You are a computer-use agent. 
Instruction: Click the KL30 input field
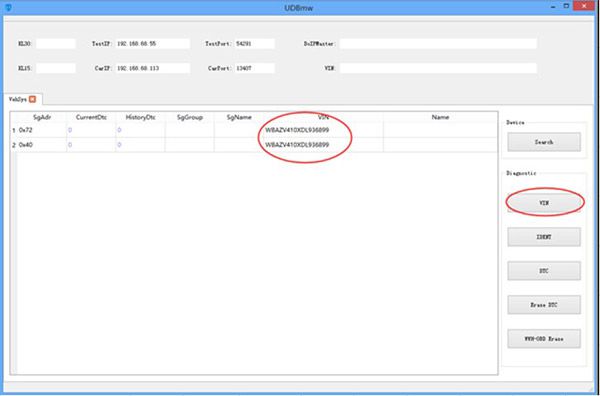click(56, 44)
